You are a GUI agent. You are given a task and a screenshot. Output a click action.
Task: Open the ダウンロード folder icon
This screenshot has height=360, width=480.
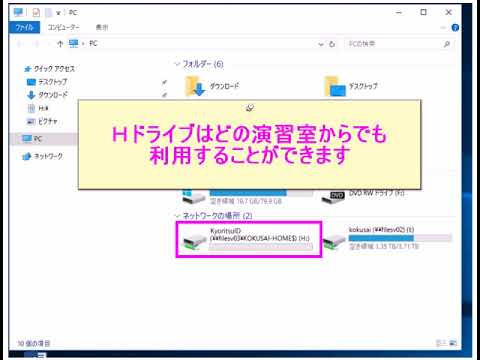pyautogui.click(x=195, y=86)
